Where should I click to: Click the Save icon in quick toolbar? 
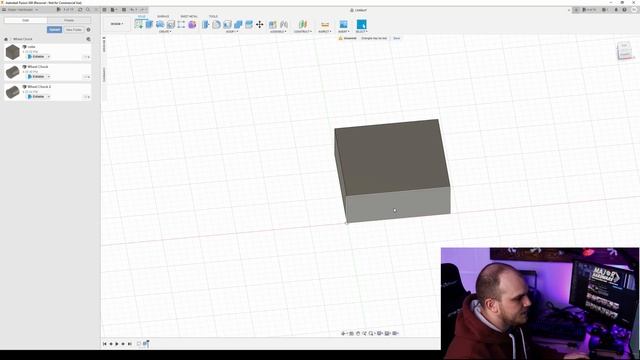click(124, 9)
